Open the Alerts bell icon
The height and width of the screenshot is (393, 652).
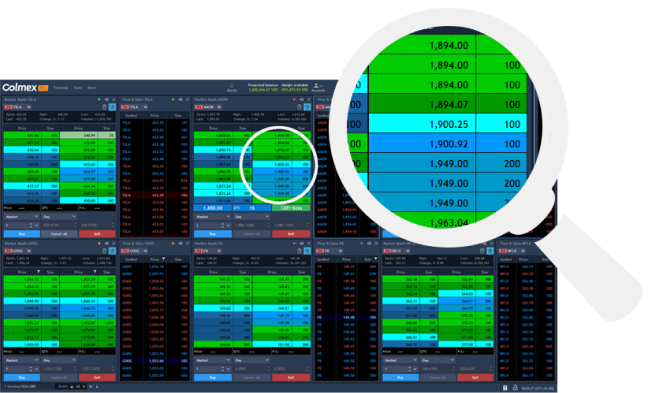tap(232, 85)
